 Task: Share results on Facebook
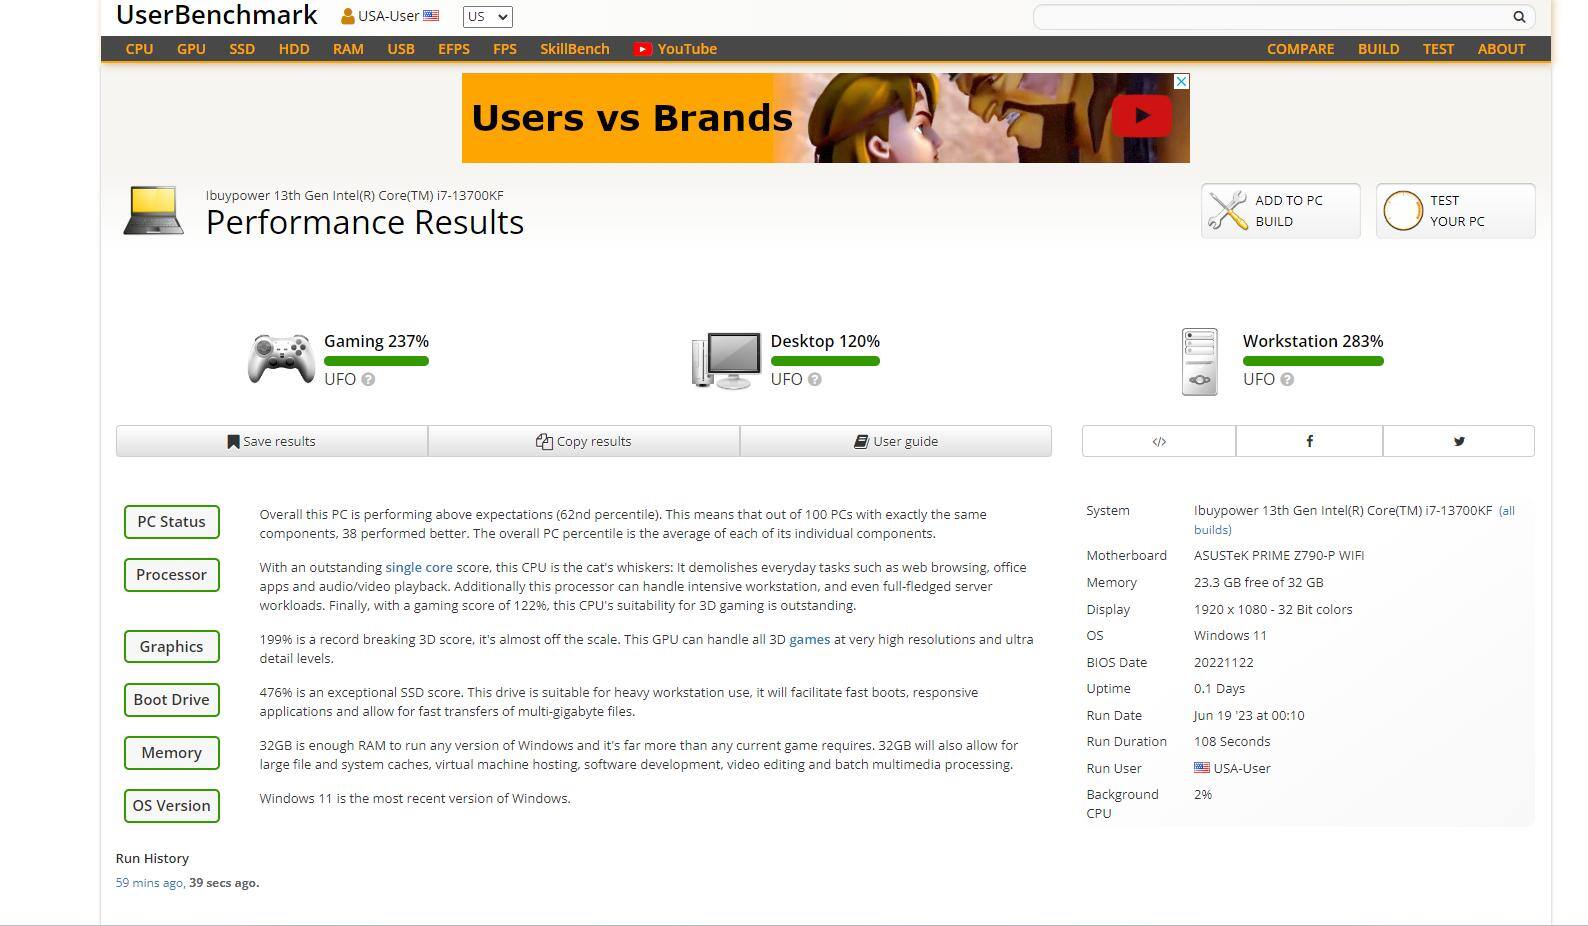click(1309, 441)
